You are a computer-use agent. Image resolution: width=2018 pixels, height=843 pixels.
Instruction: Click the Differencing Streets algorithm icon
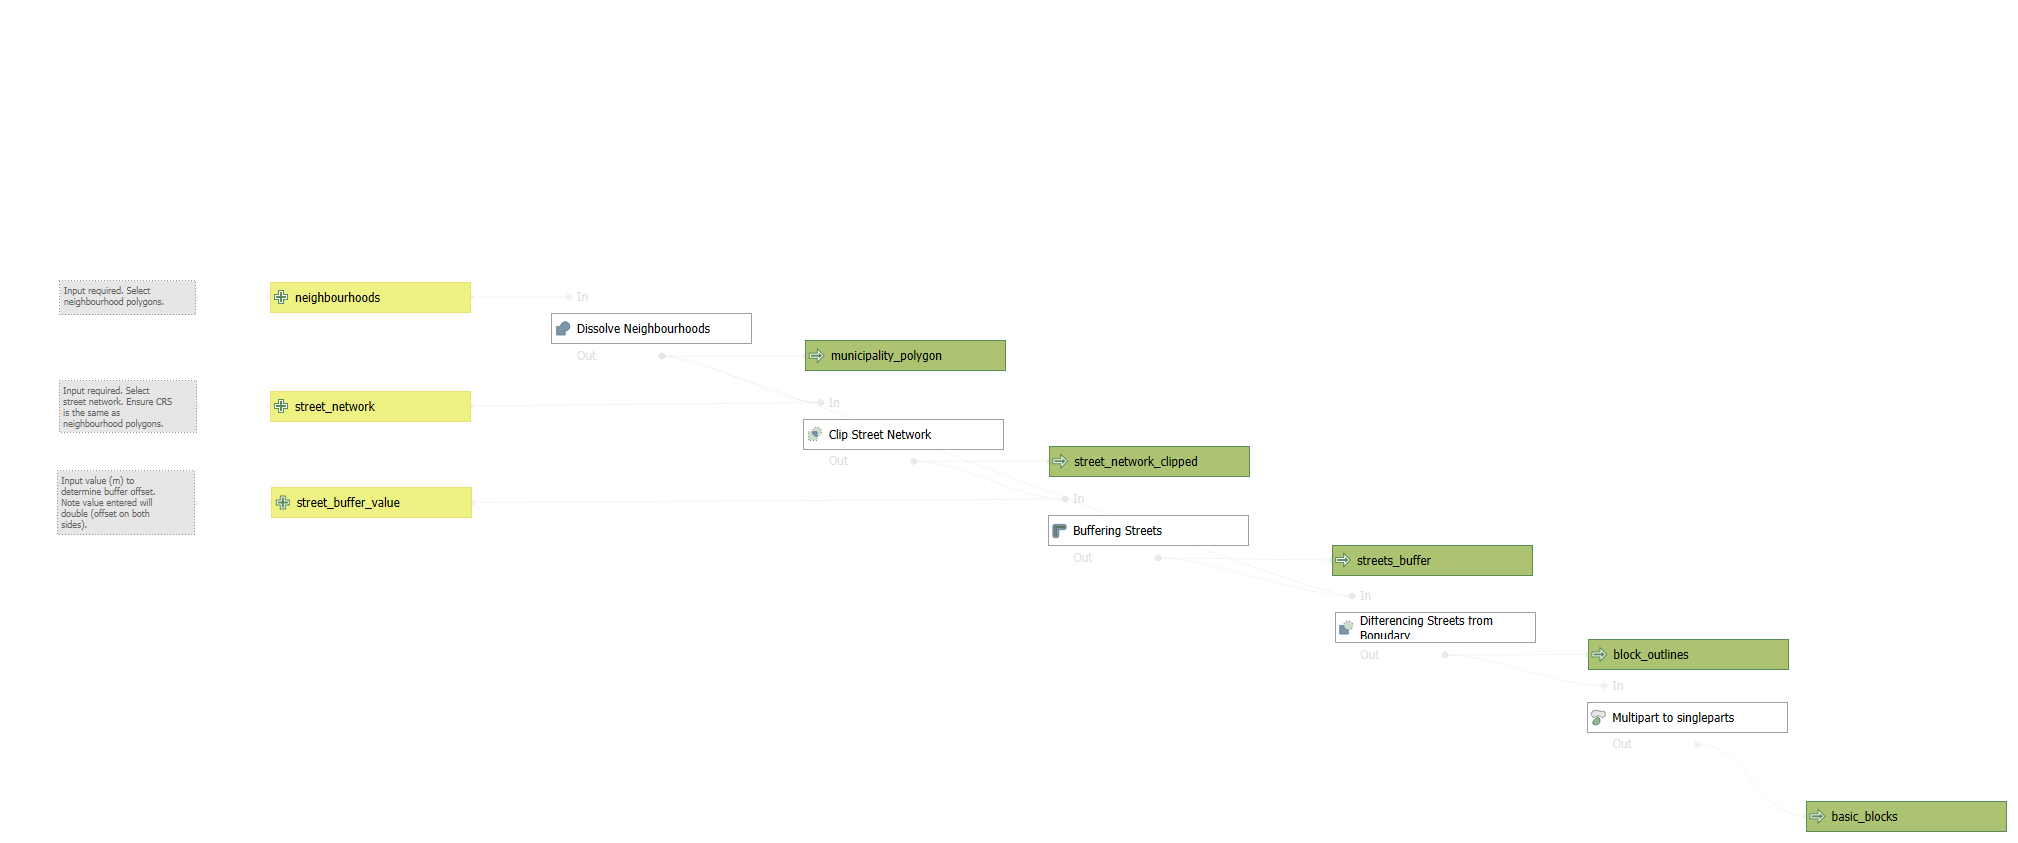[x=1346, y=627]
